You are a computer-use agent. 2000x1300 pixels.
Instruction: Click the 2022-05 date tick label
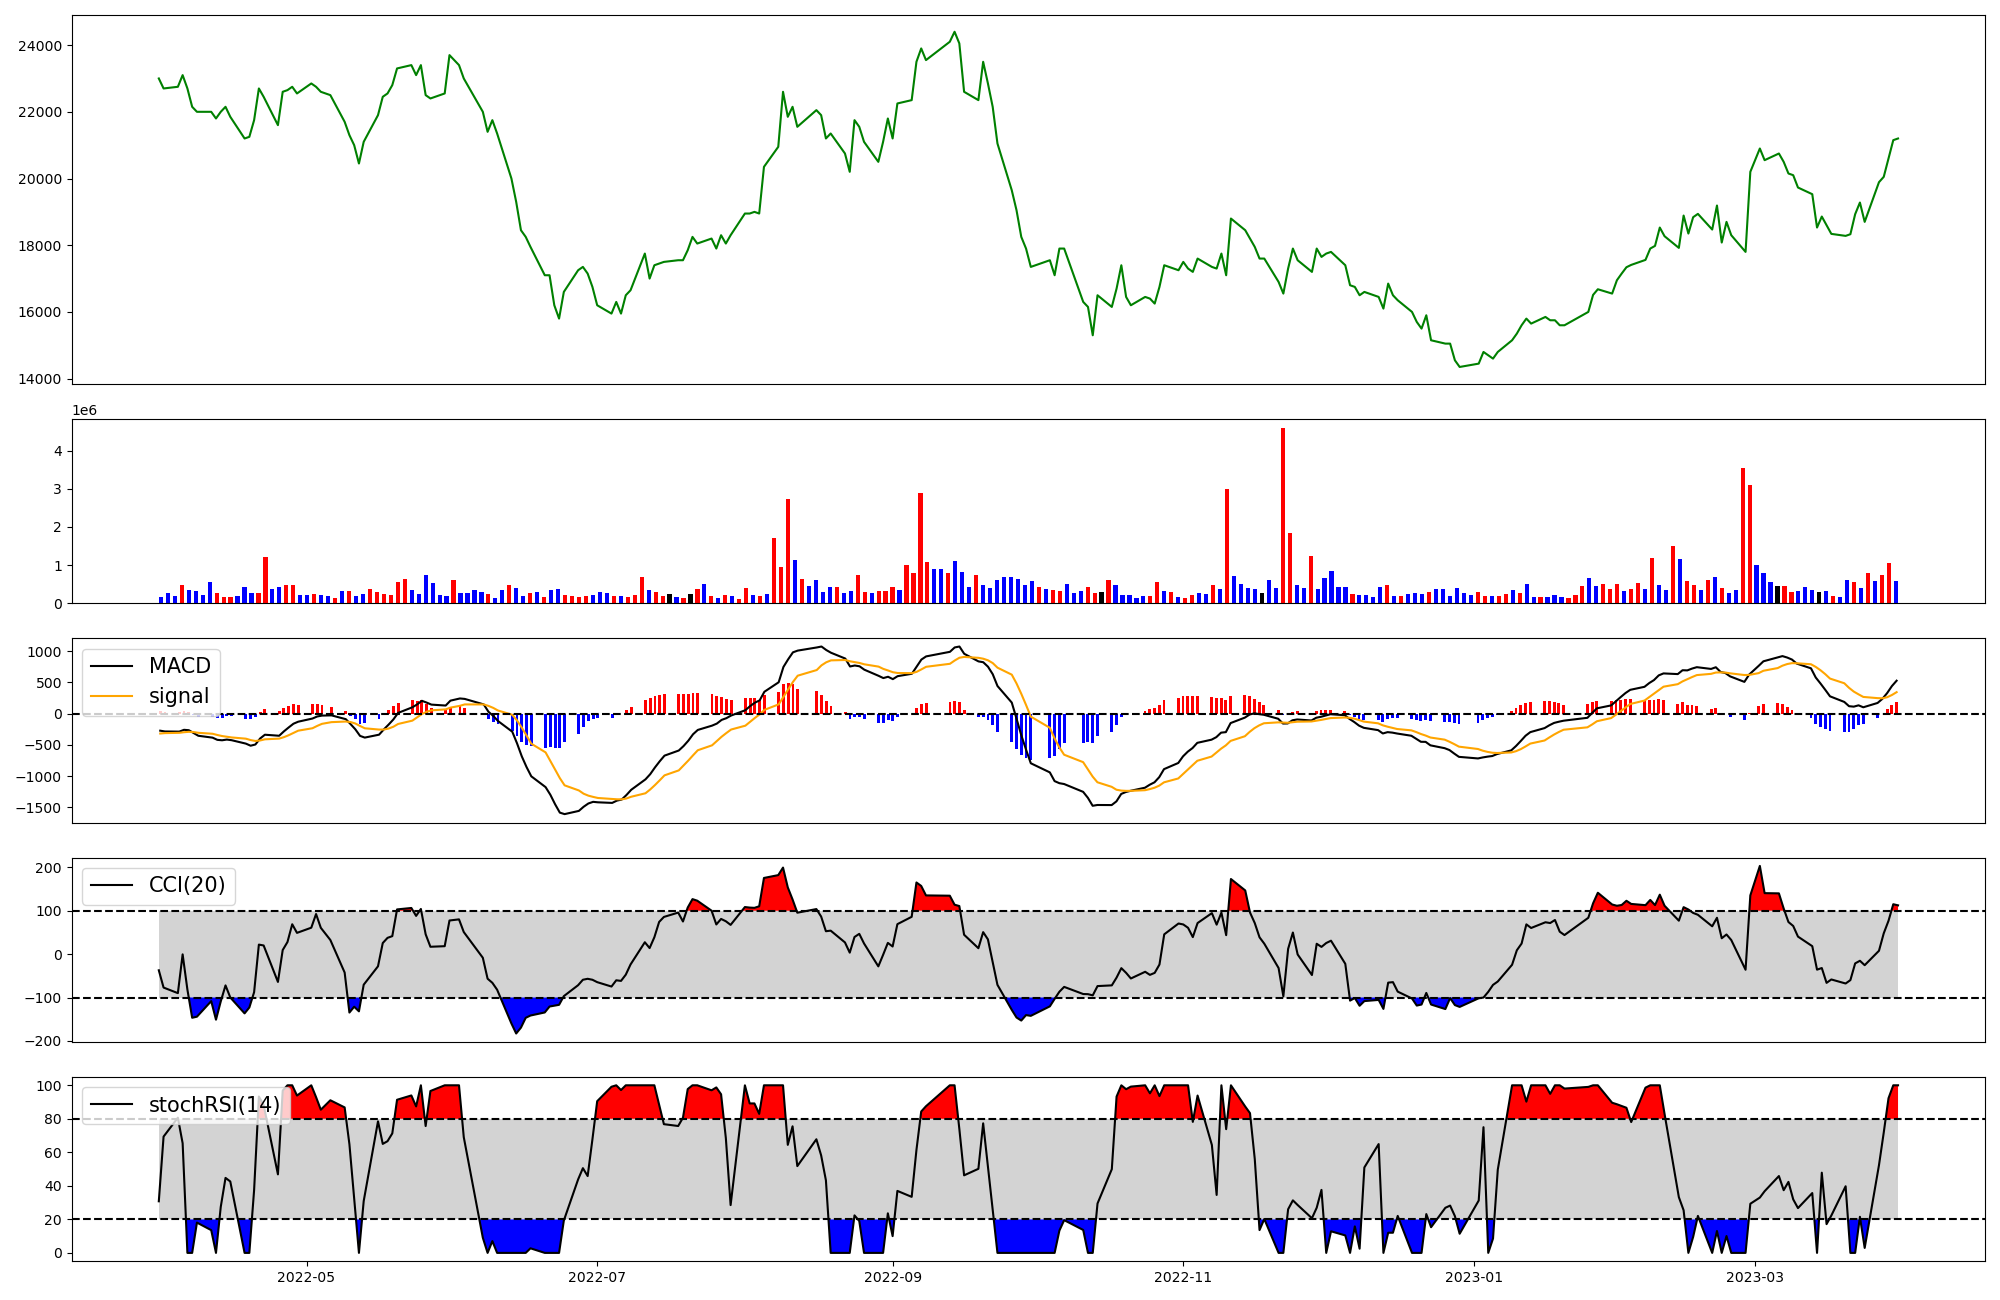point(306,1277)
